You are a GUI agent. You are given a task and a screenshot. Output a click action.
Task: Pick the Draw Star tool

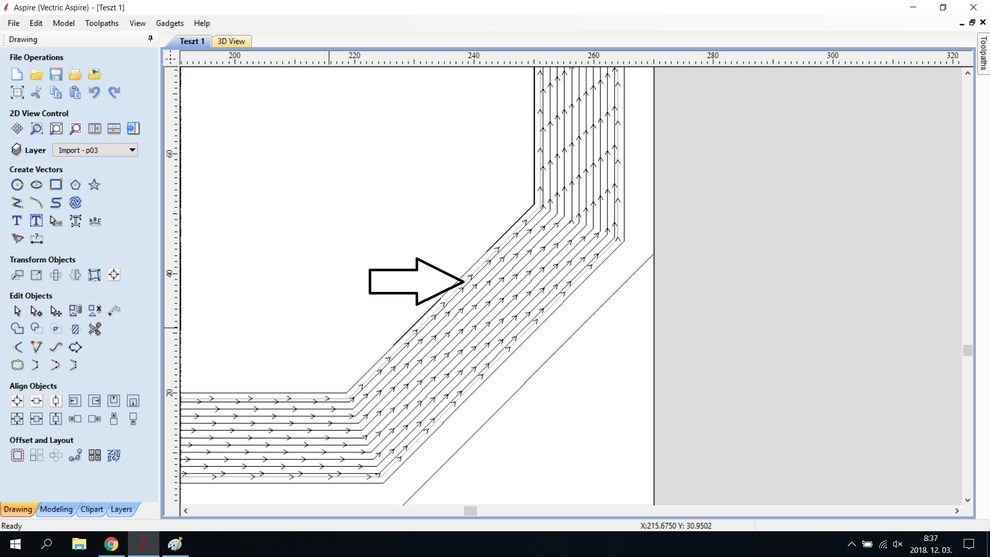(94, 185)
